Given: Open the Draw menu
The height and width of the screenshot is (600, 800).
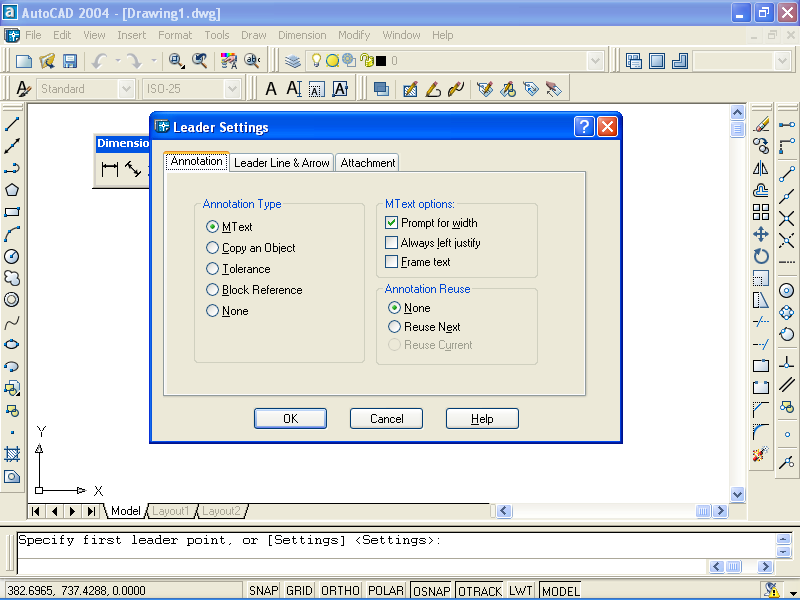Looking at the screenshot, I should [254, 35].
